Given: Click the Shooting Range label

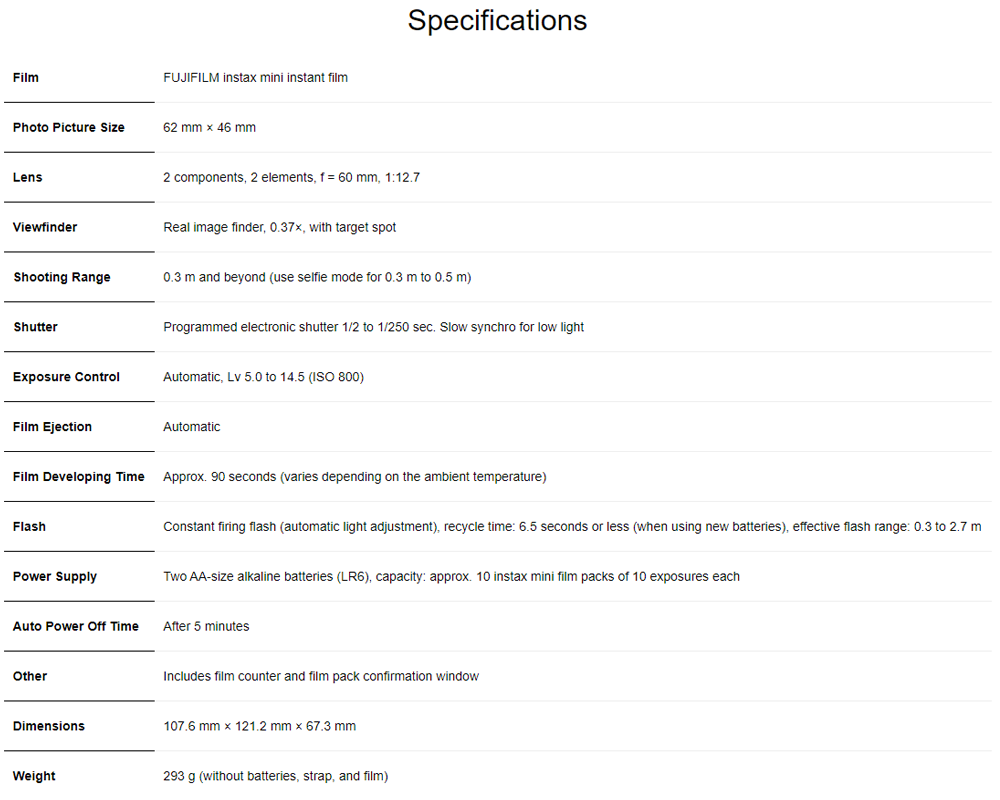Looking at the screenshot, I should [62, 277].
